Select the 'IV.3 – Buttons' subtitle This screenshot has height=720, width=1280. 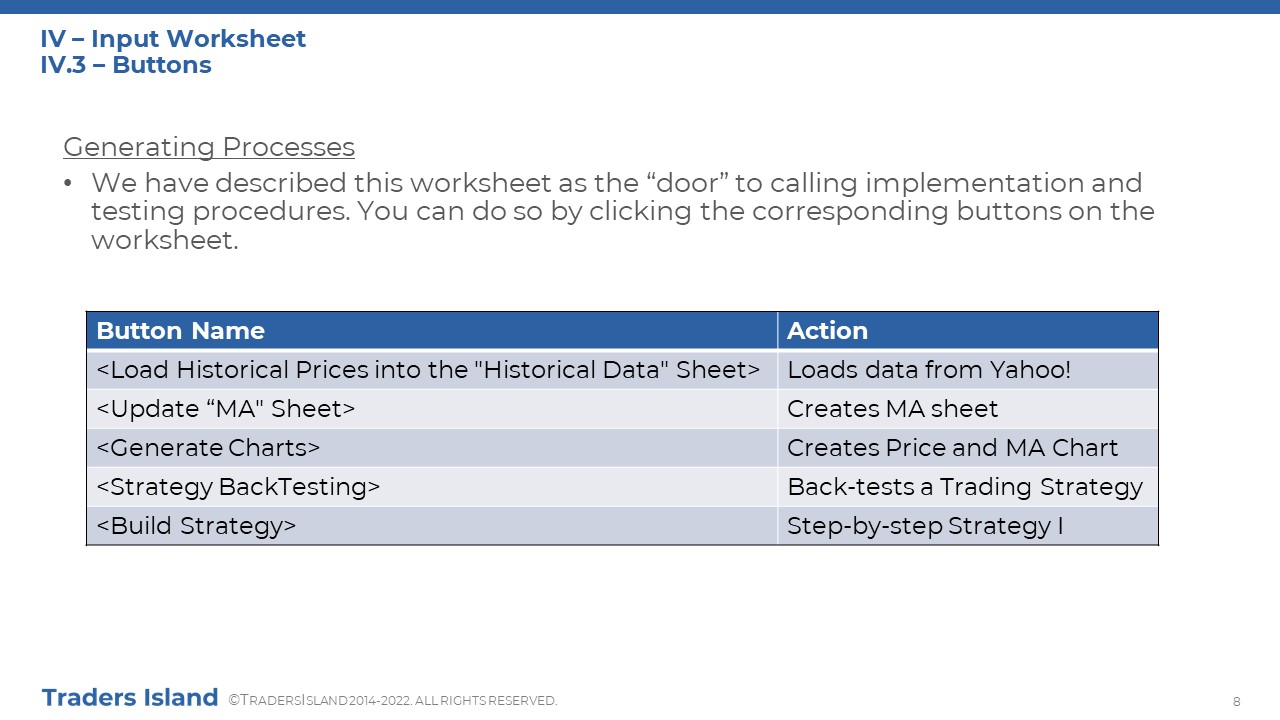[x=126, y=65]
